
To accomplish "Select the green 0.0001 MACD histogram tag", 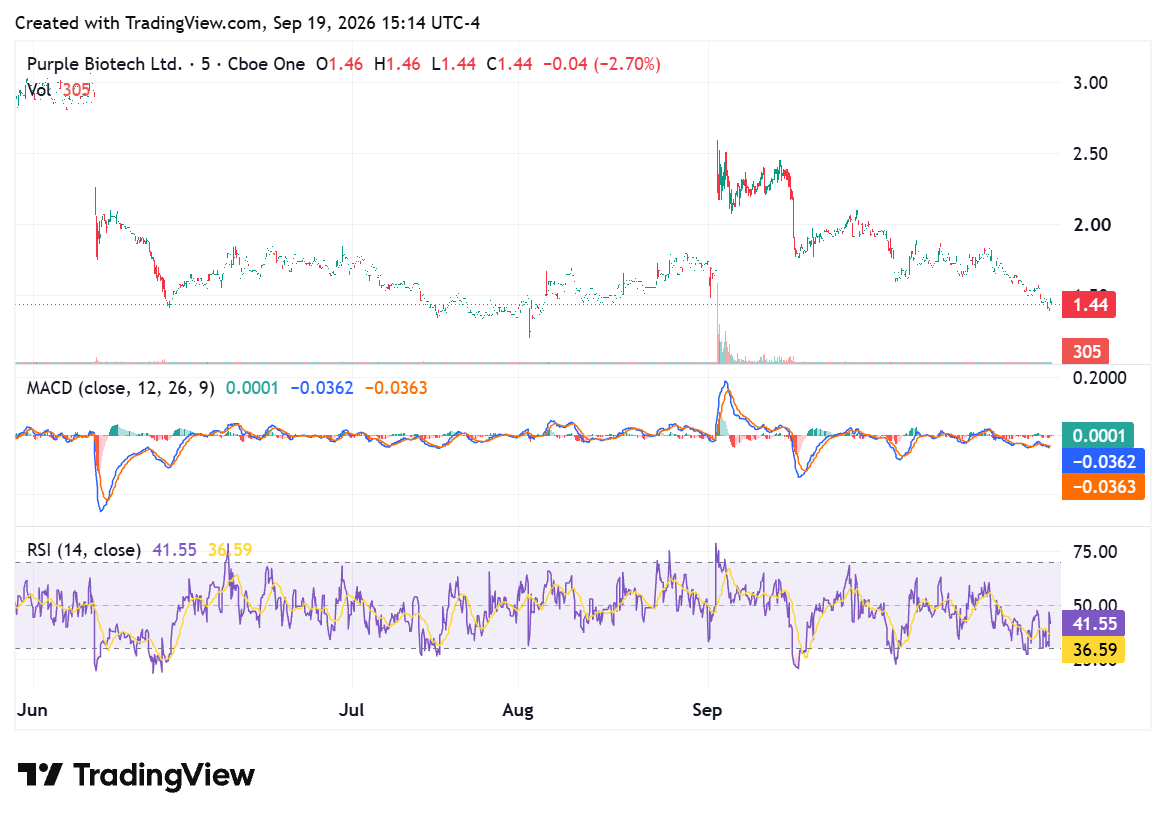I will pyautogui.click(x=1098, y=436).
